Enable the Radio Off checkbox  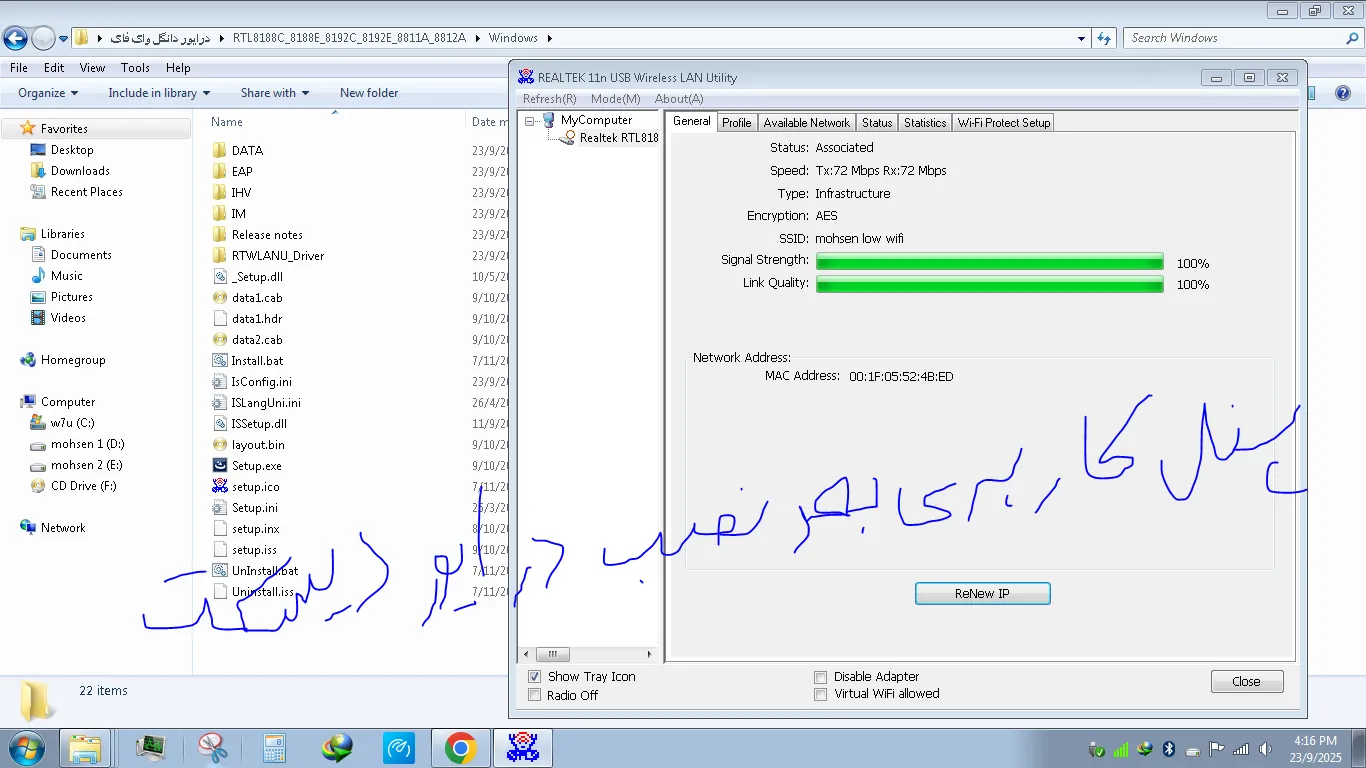(x=534, y=695)
